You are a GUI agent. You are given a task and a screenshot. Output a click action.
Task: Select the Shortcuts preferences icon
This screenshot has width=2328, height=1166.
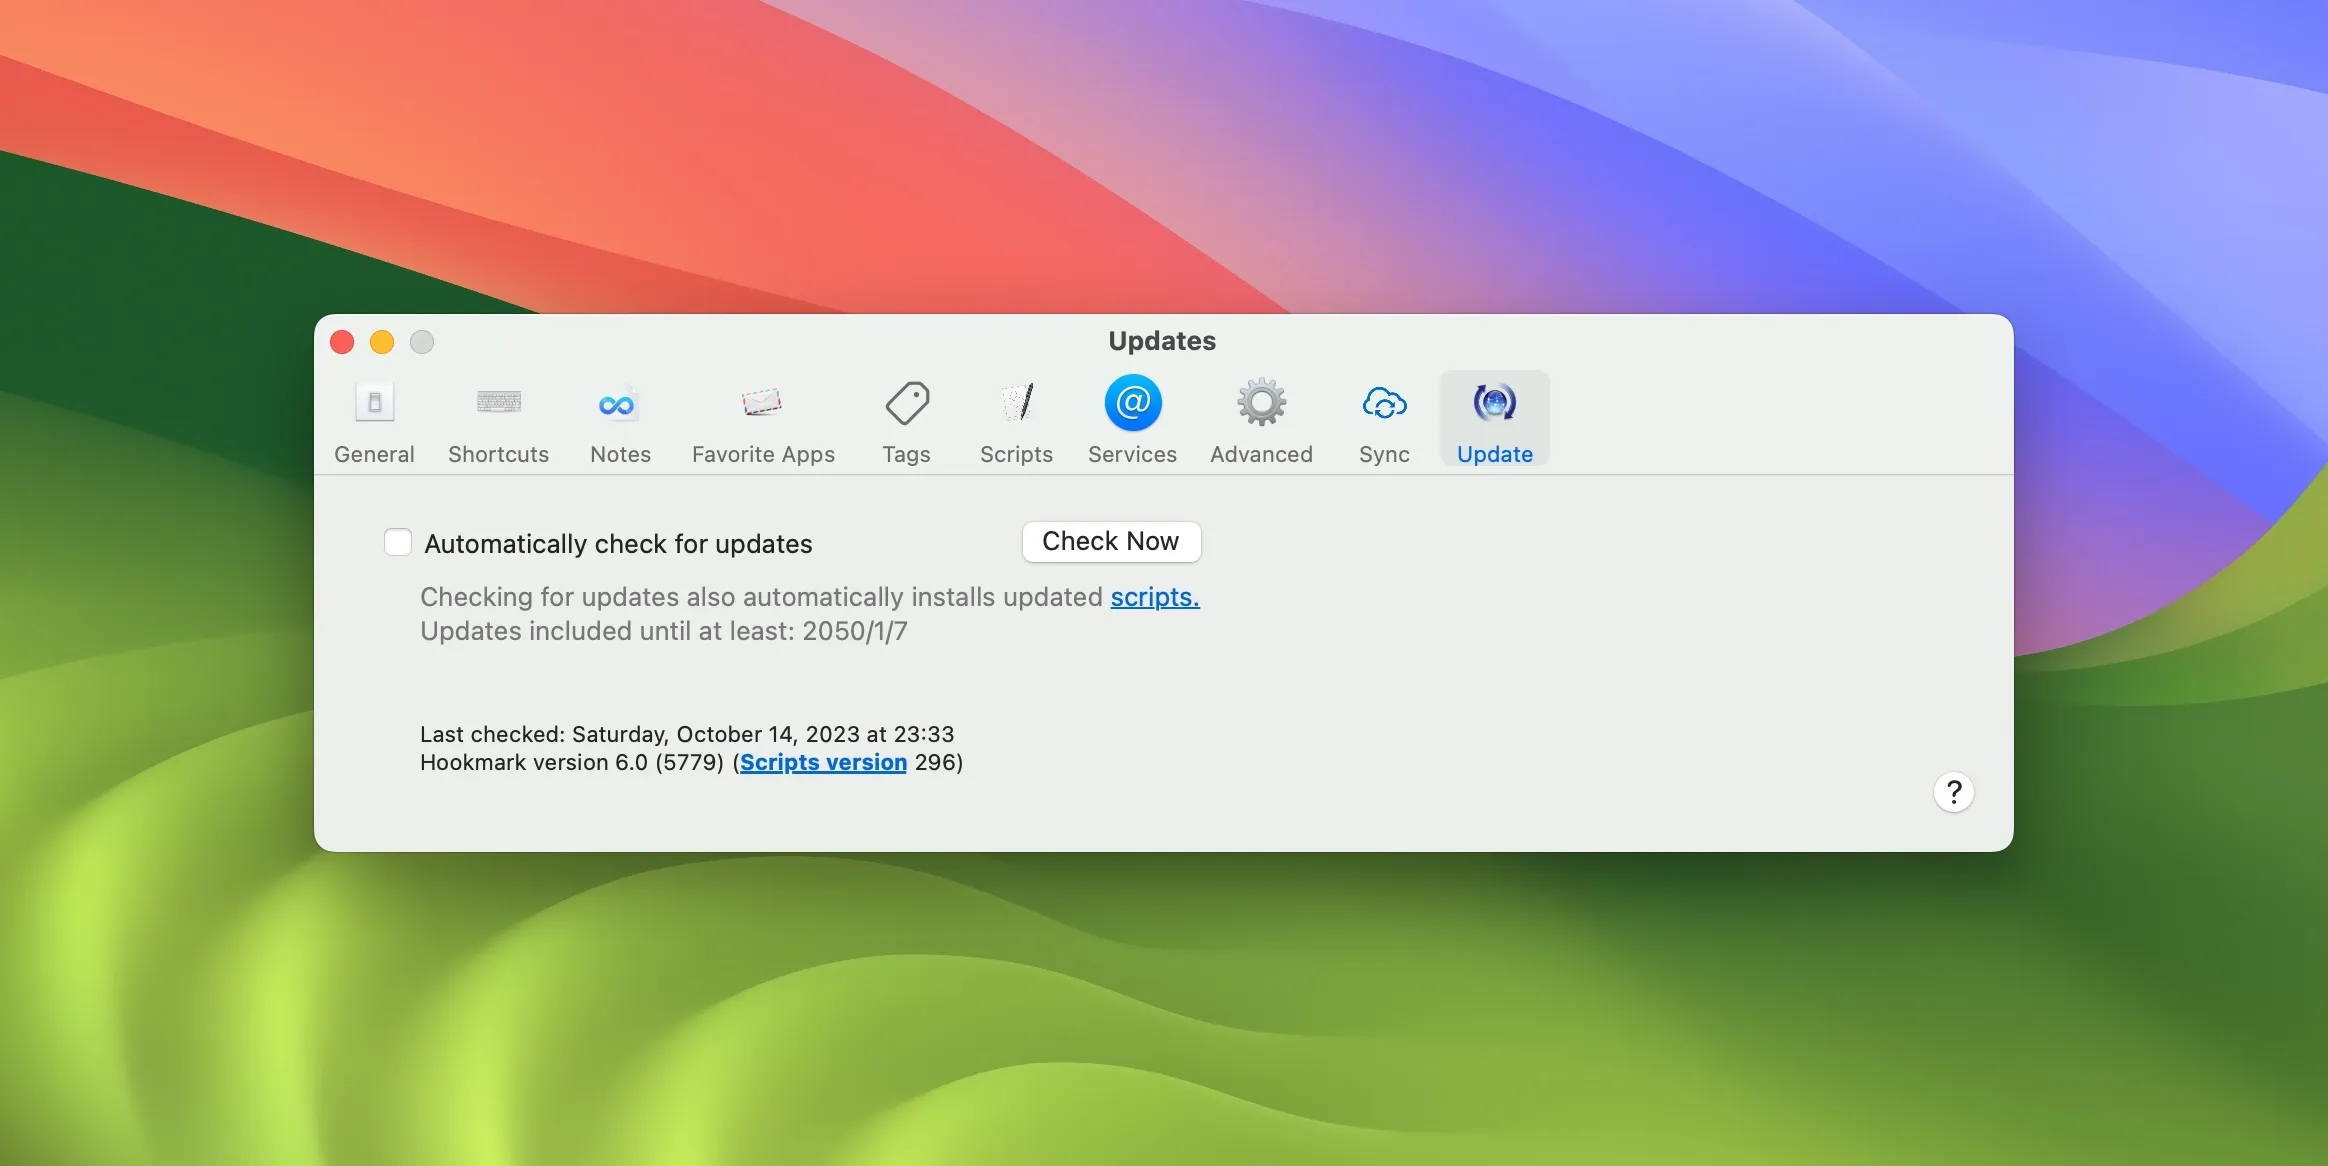[x=498, y=420]
